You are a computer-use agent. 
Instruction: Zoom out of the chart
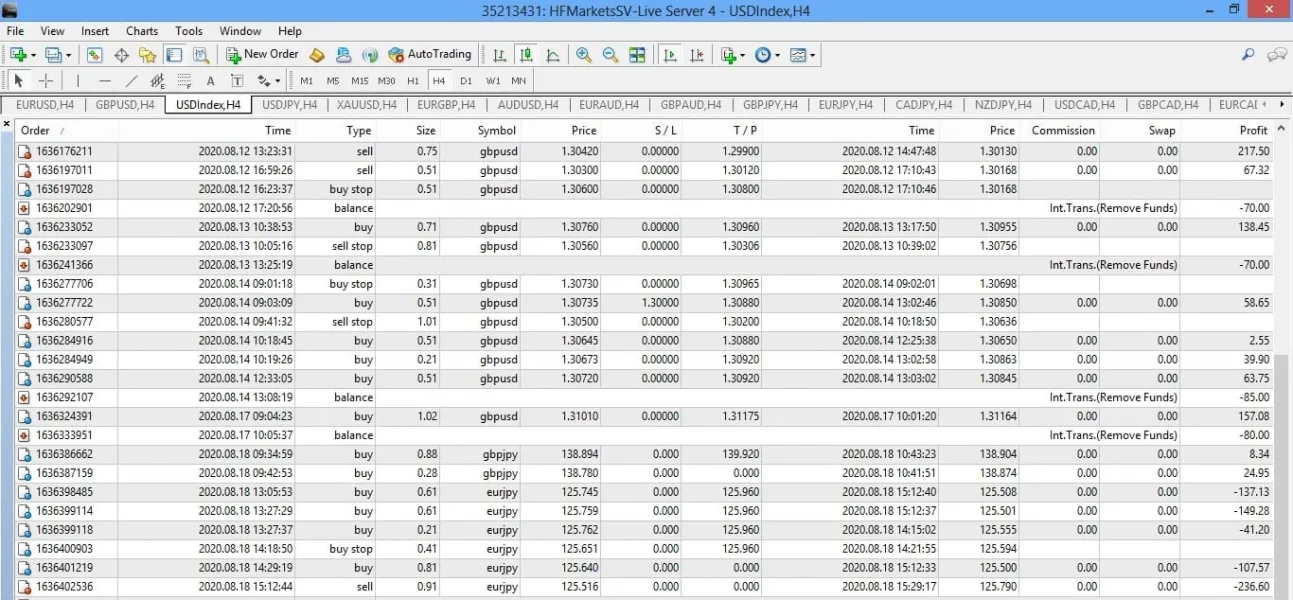pyautogui.click(x=610, y=55)
